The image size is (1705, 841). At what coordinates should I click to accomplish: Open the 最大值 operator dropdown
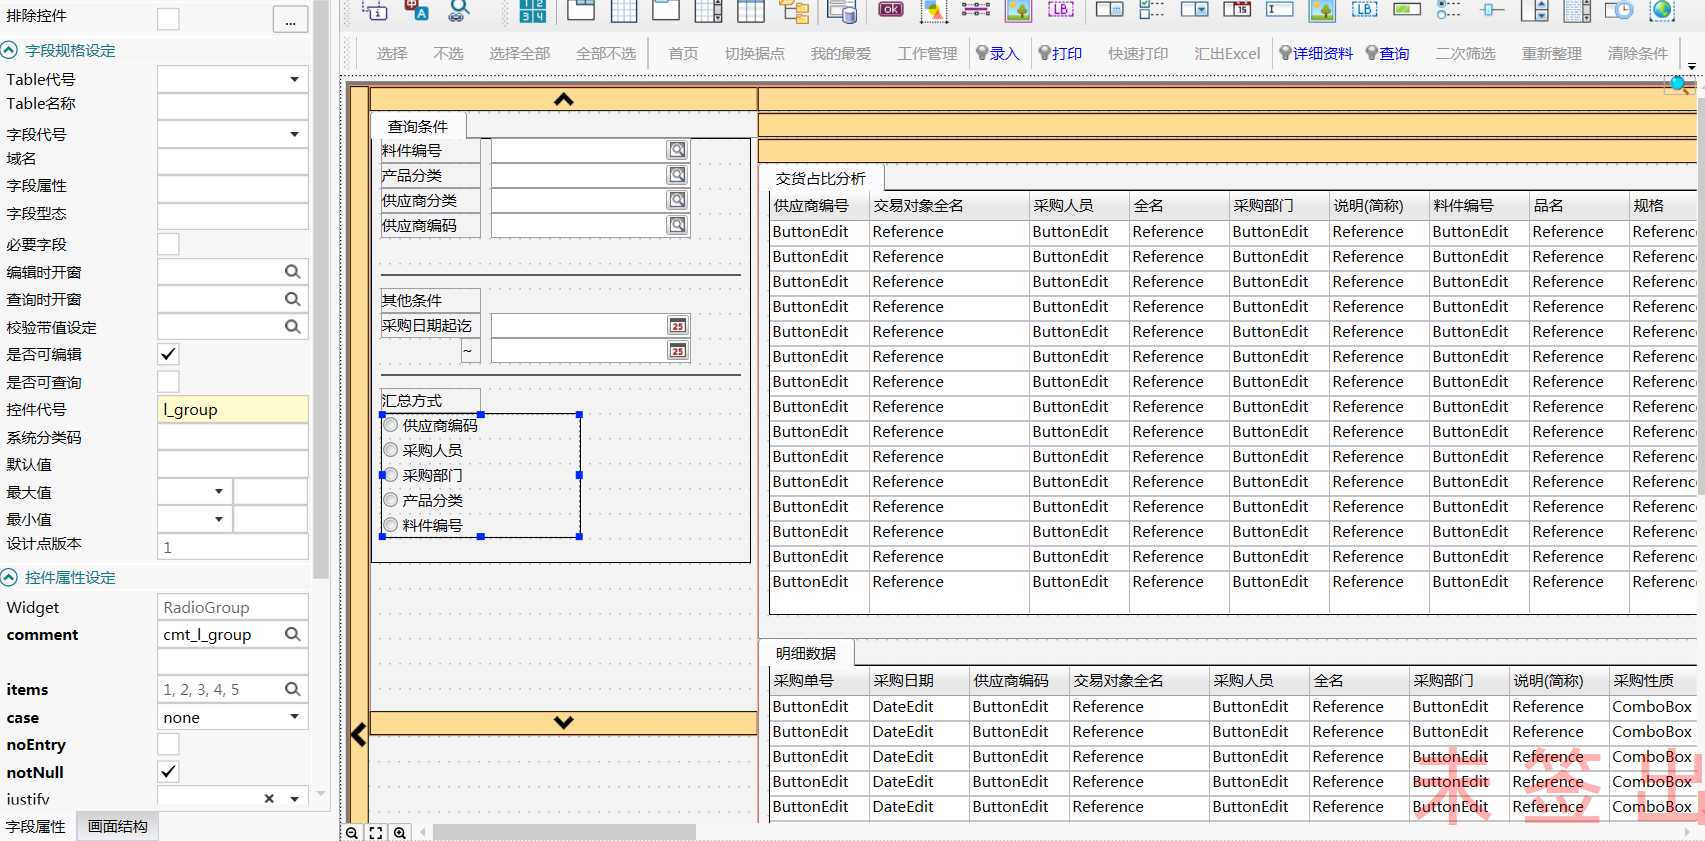218,492
